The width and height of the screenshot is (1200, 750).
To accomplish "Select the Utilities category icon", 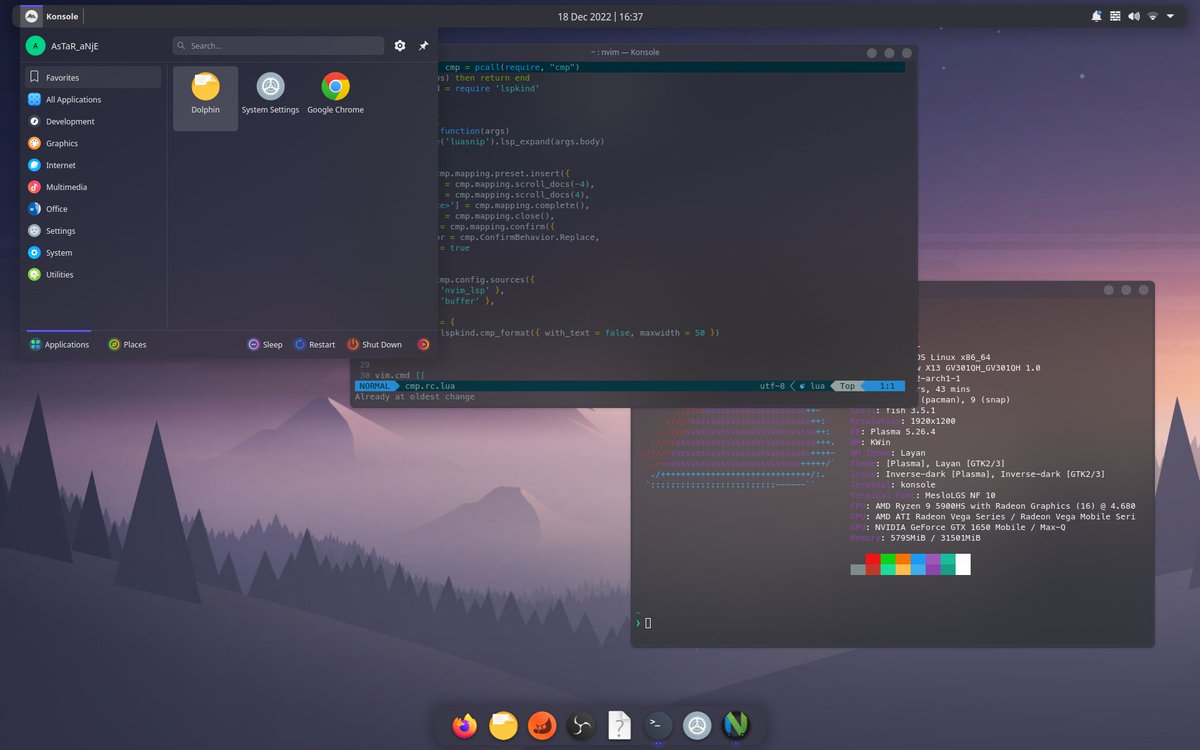I will tap(35, 275).
